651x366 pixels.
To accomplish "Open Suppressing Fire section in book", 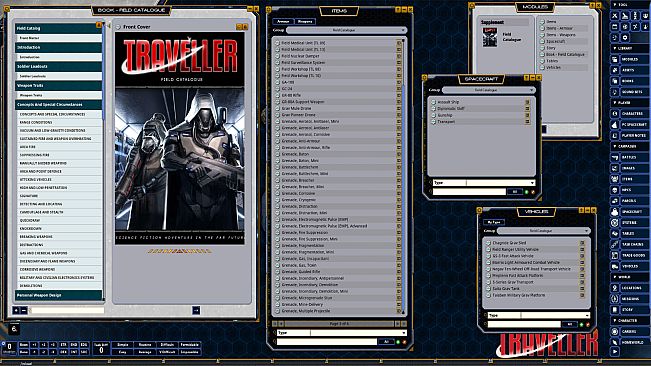I will pyautogui.click(x=60, y=155).
